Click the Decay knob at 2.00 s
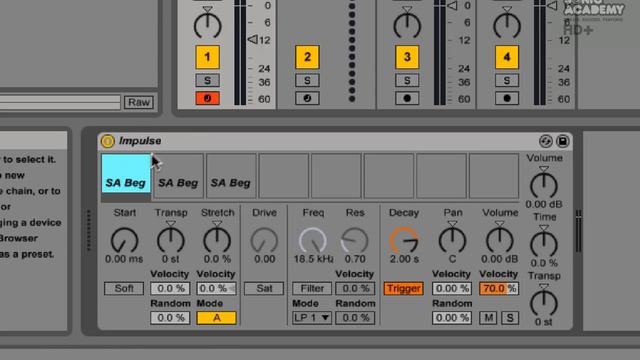 [x=404, y=240]
